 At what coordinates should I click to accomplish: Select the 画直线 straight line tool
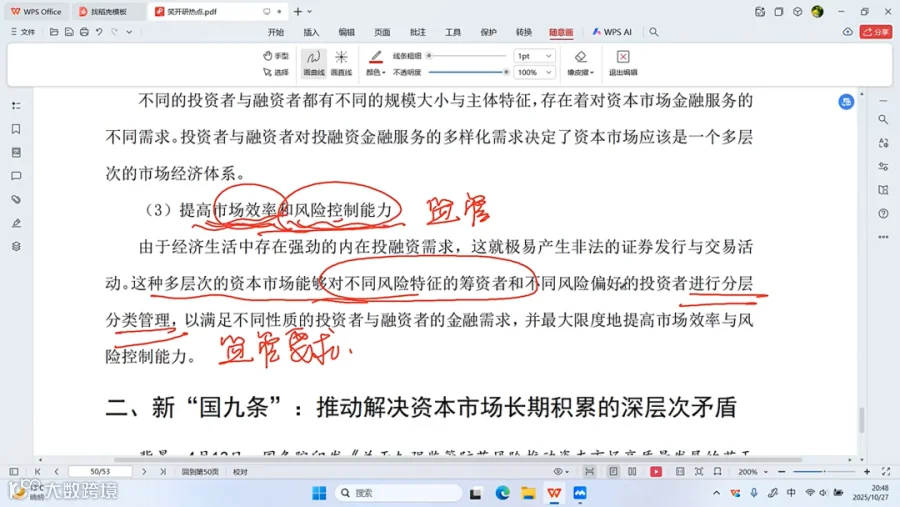tap(342, 63)
